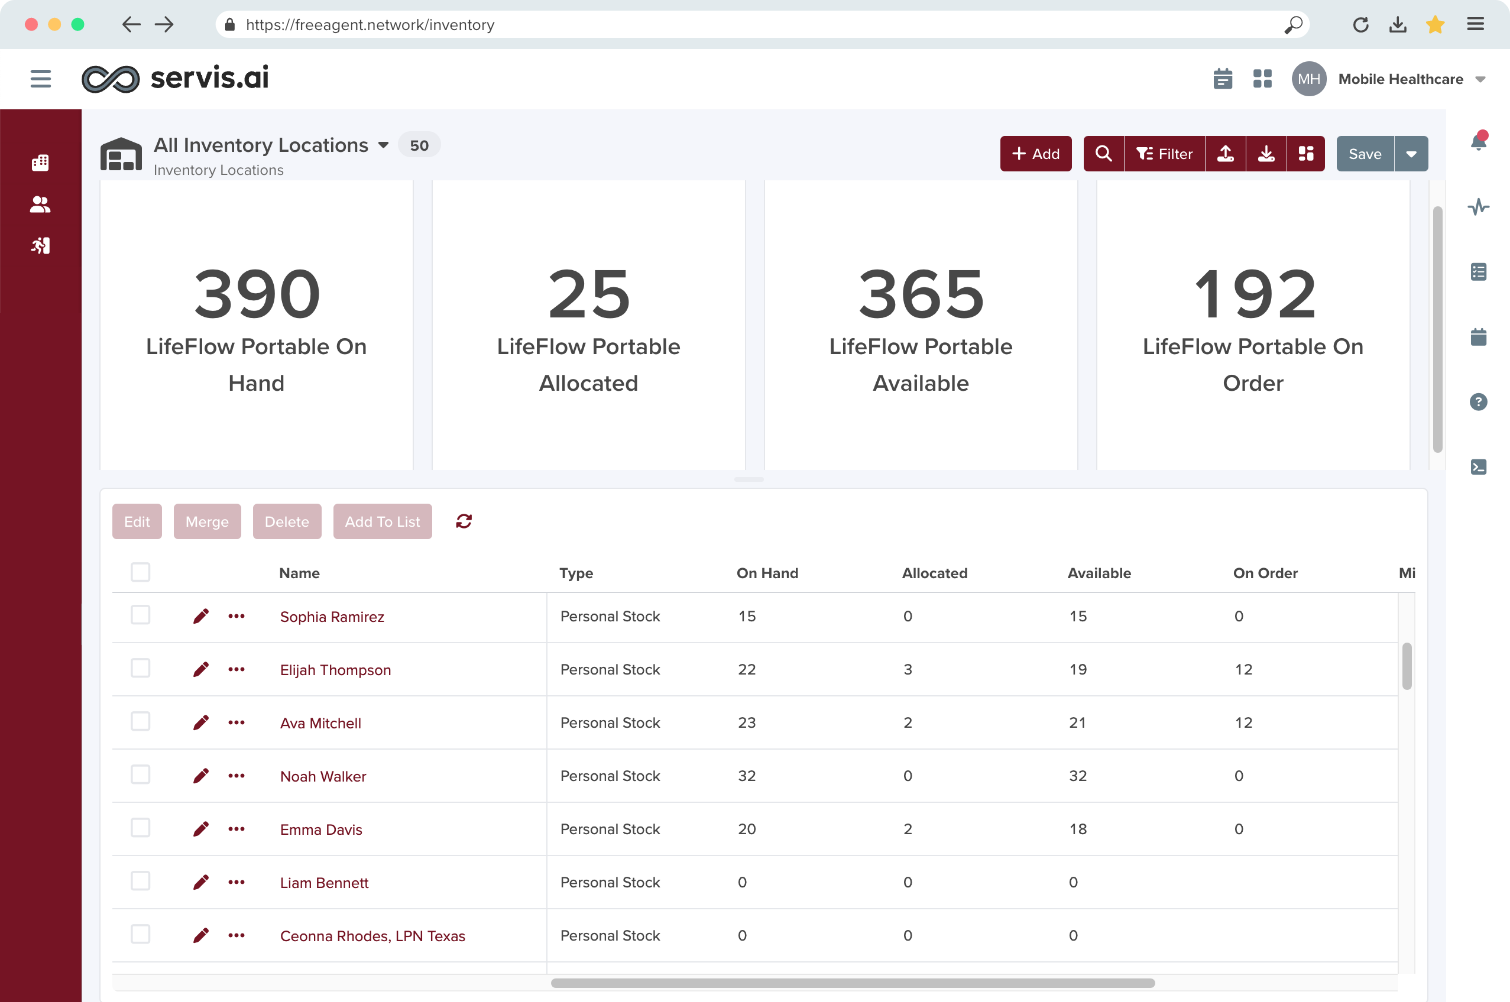1510x1002 pixels.
Task: Open the calendar tasks icon in header
Action: [1223, 79]
